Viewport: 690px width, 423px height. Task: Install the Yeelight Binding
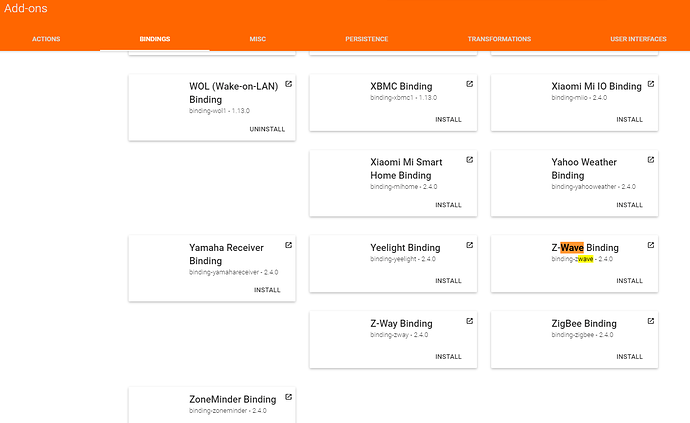click(448, 280)
